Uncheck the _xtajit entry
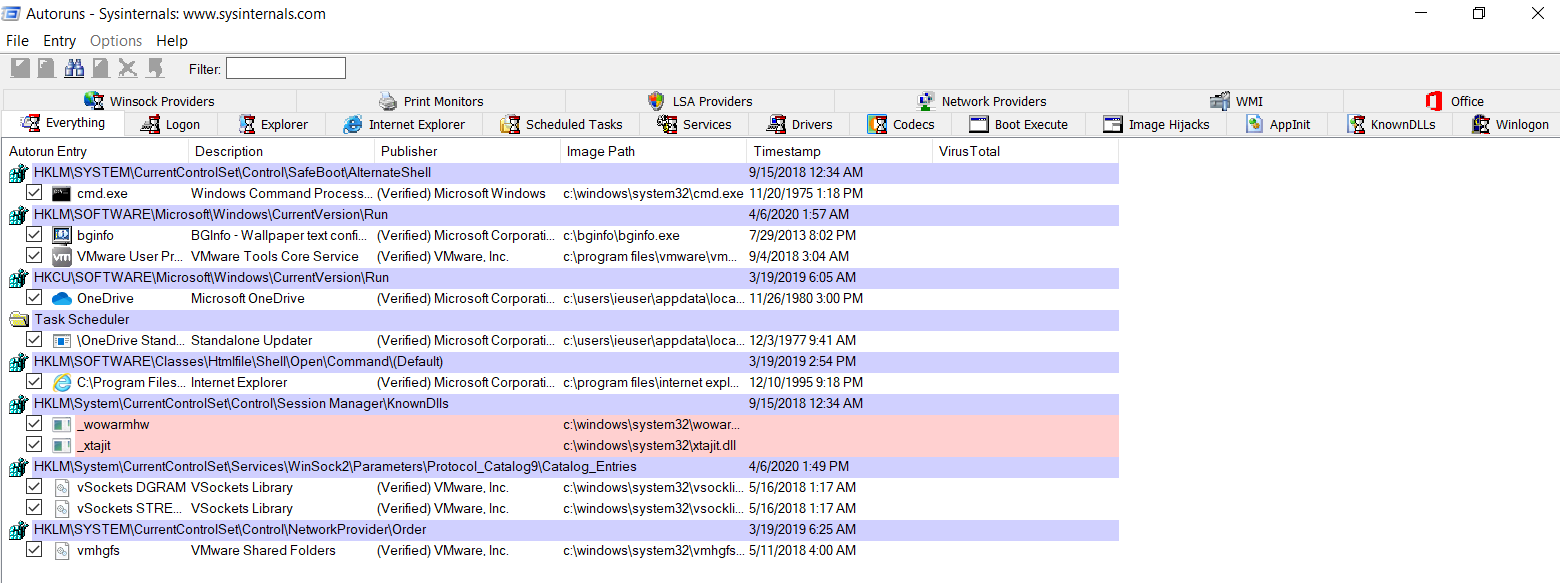1560x583 pixels. 34,444
